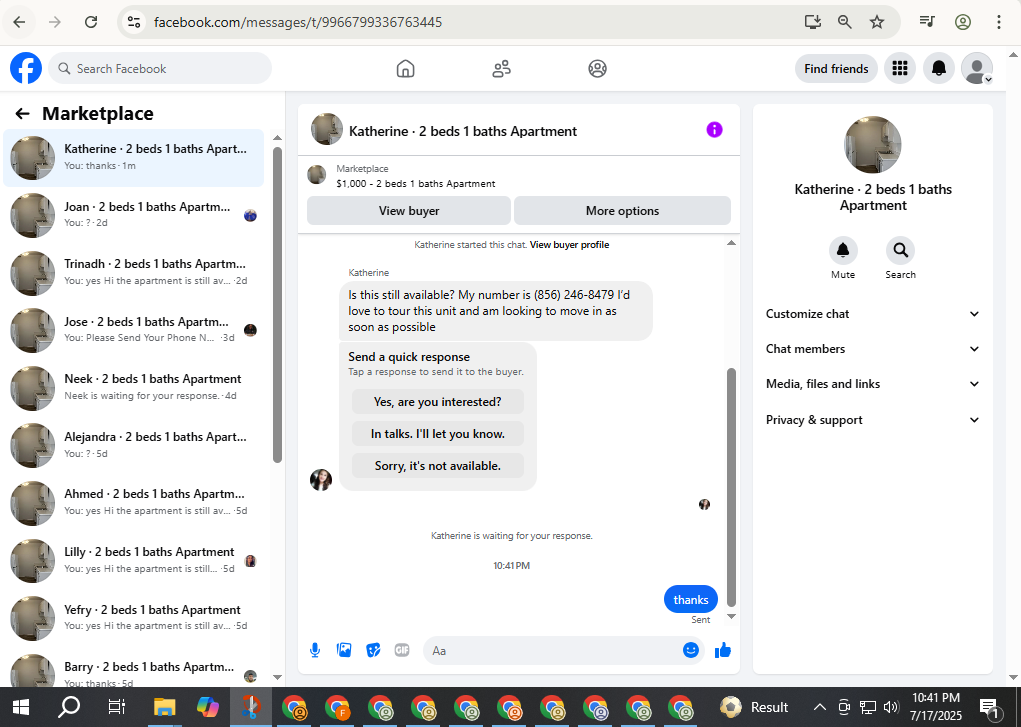Viewport: 1021px width, 727px height.
Task: Open Windows Start menu
Action: coord(21,707)
